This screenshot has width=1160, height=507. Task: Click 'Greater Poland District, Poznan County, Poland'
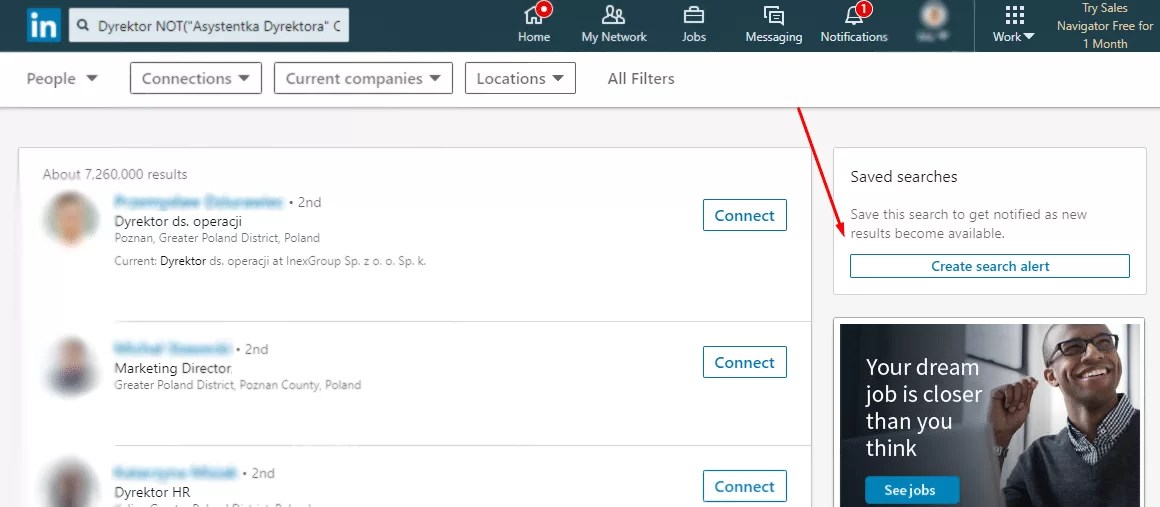point(237,385)
